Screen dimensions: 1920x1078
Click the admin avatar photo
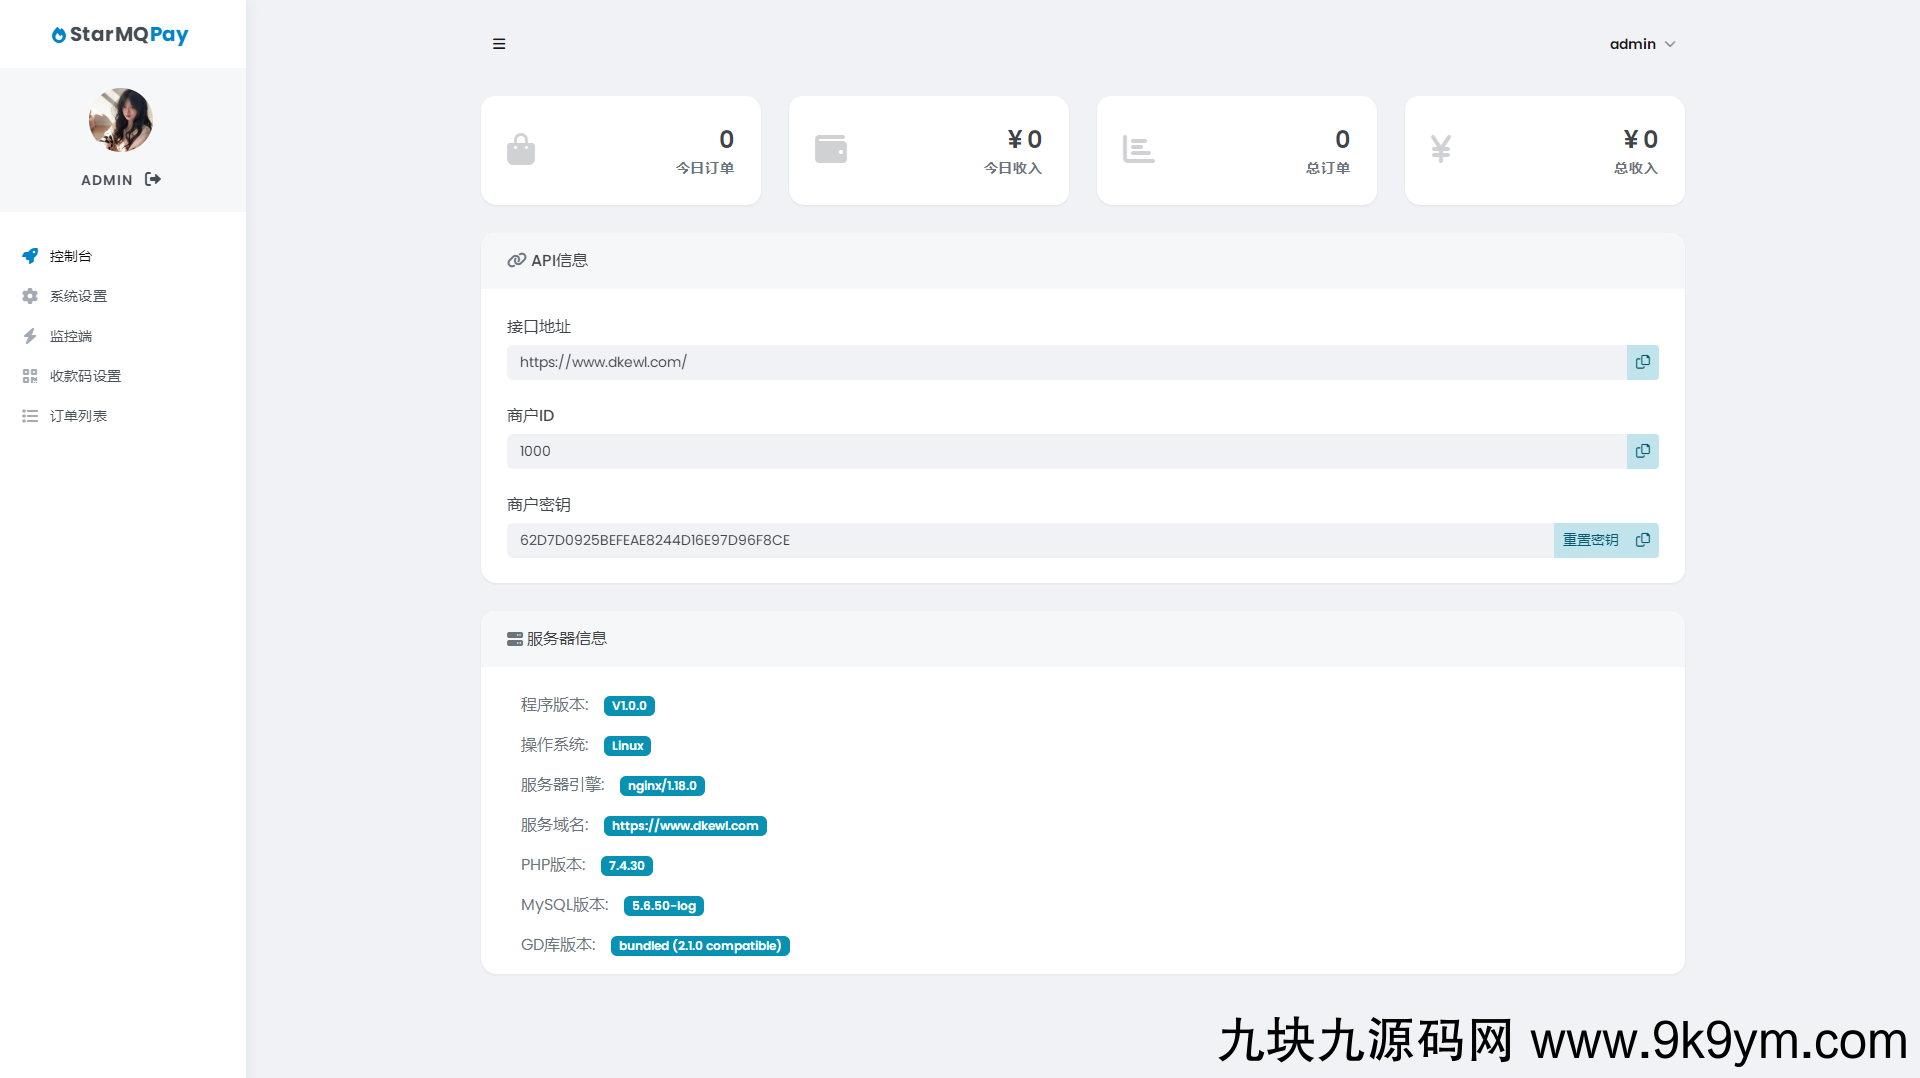[120, 120]
